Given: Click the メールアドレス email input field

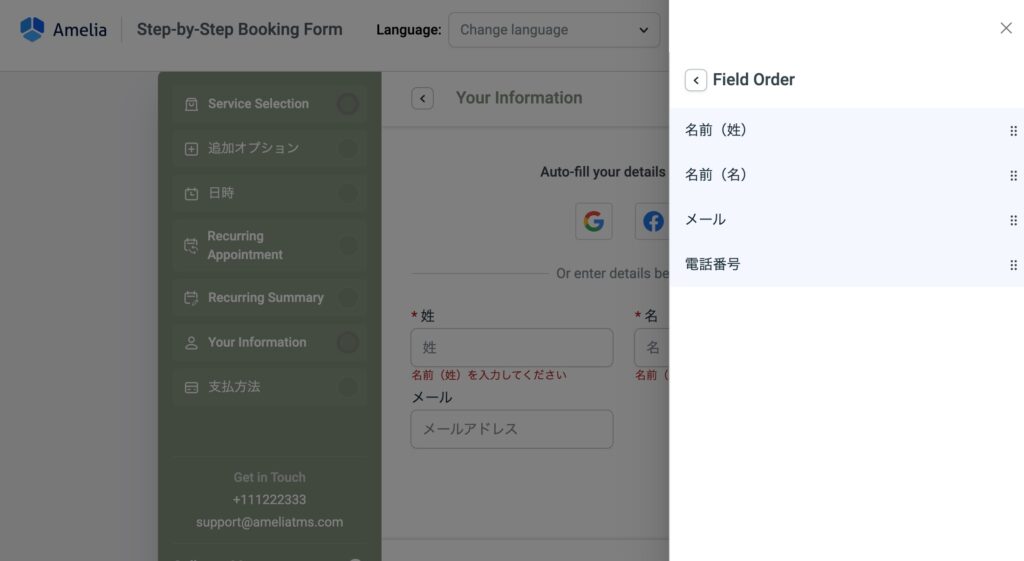Looking at the screenshot, I should coord(511,429).
